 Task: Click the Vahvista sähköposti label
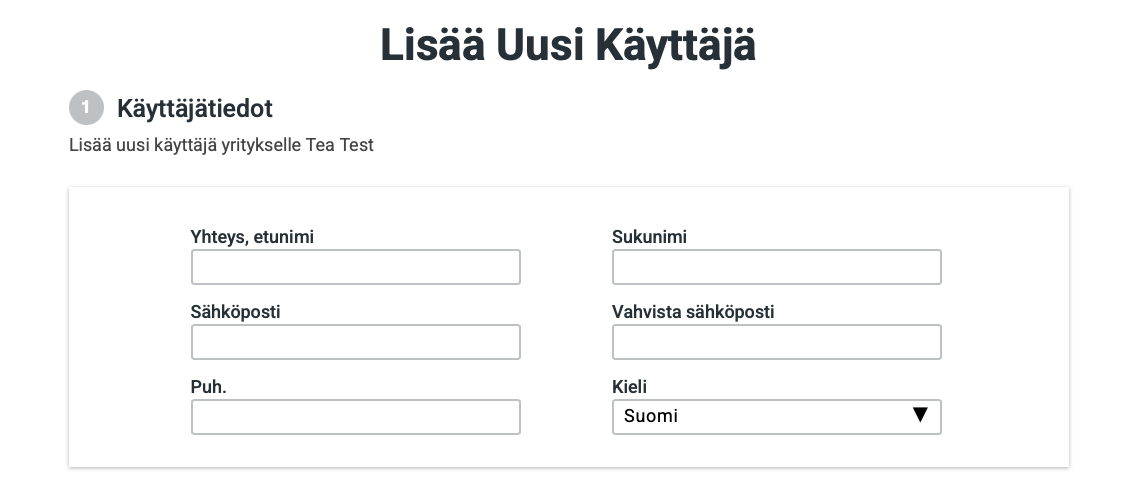[x=693, y=312]
